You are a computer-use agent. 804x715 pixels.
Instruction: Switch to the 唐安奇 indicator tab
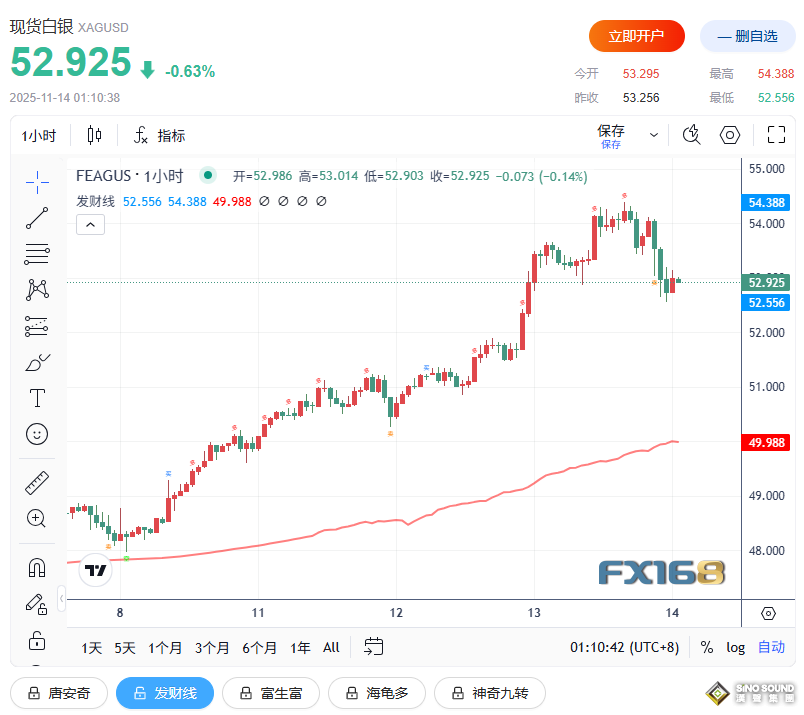[58, 692]
